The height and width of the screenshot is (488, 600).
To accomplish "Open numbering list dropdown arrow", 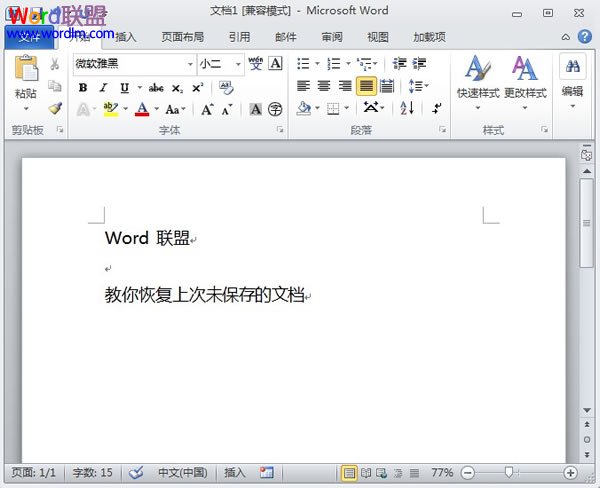I will tap(348, 64).
